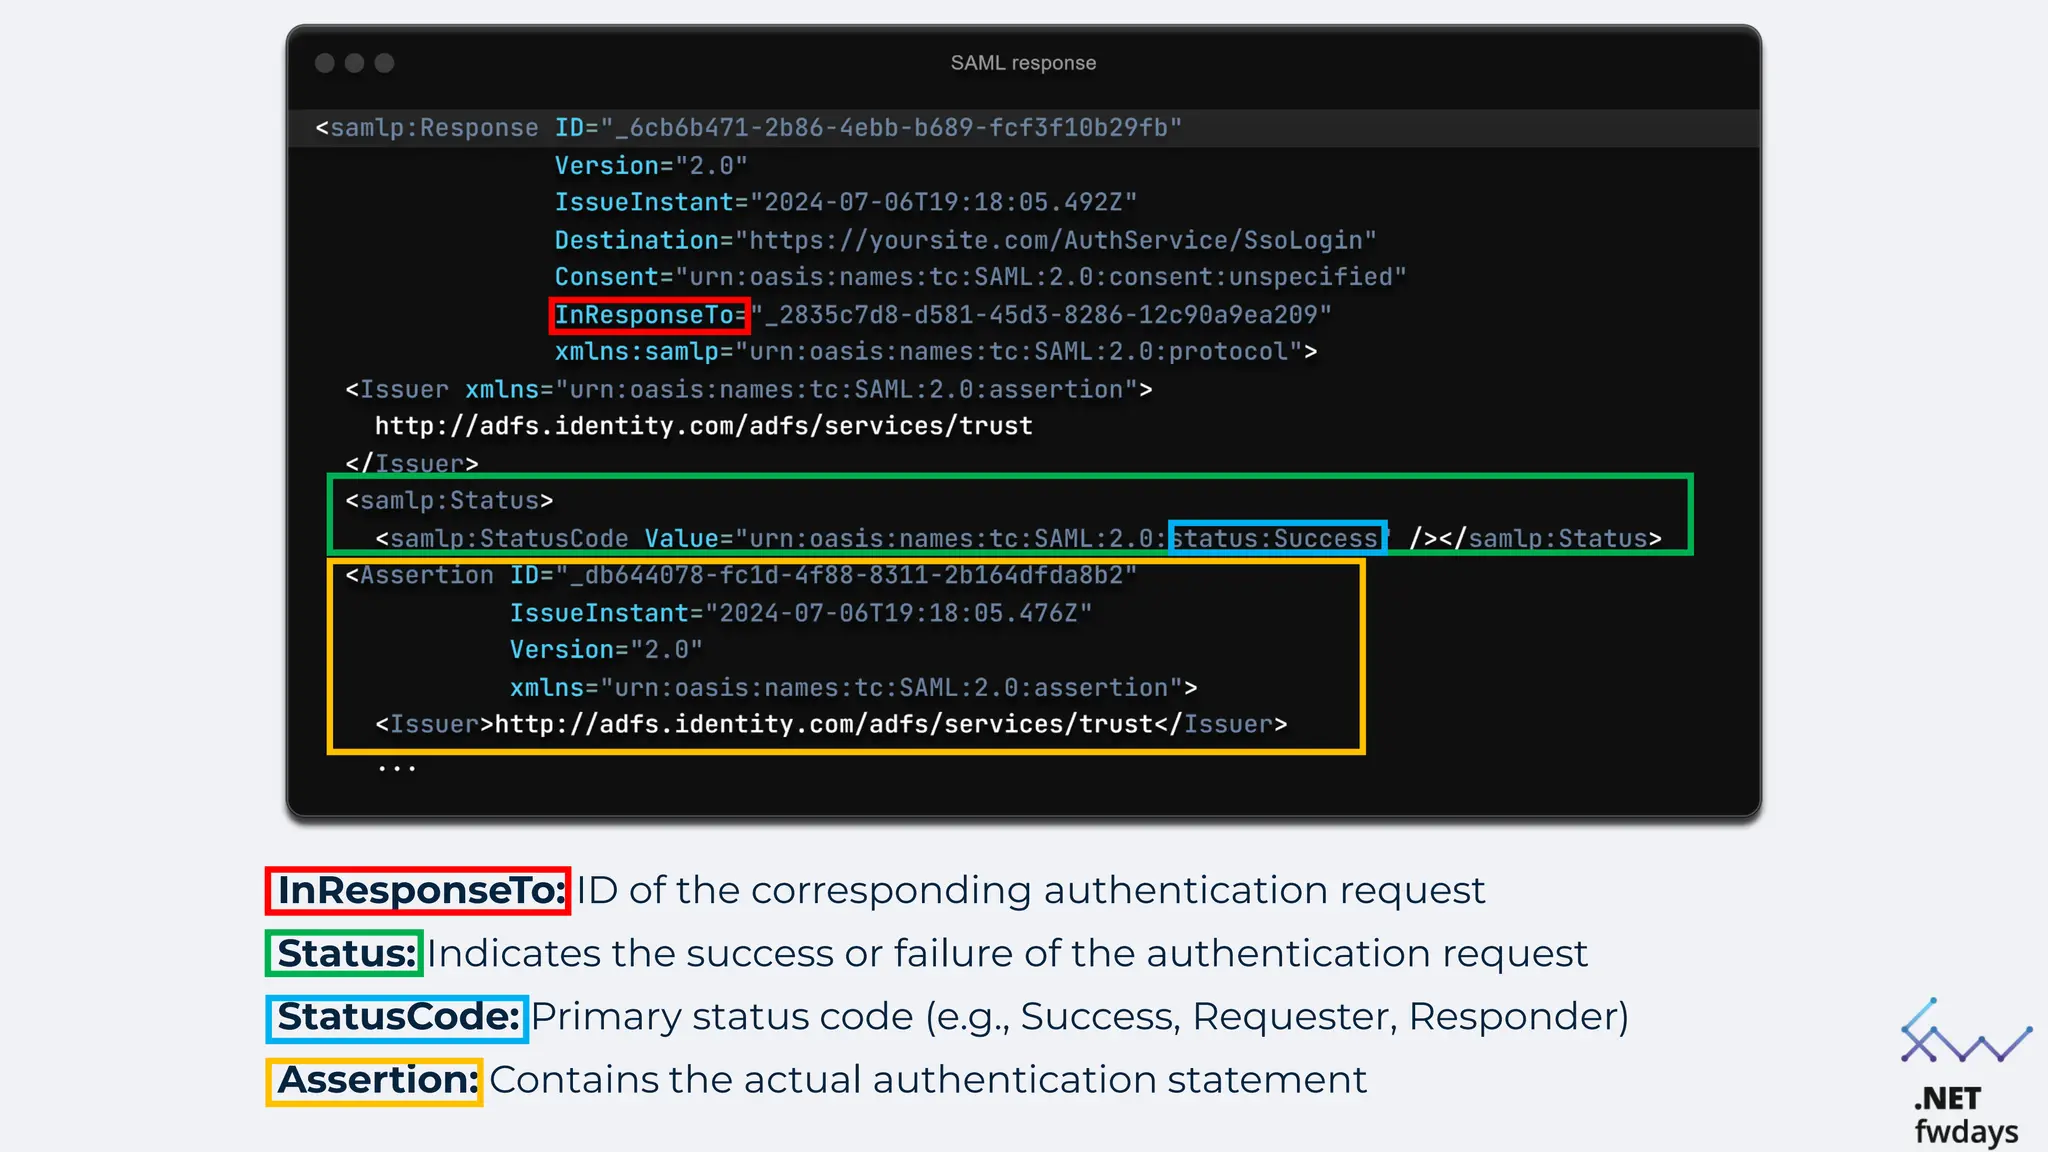Screen dimensions: 2048x1152
Task: Click the inline Issuer line within Assertion
Action: (831, 724)
